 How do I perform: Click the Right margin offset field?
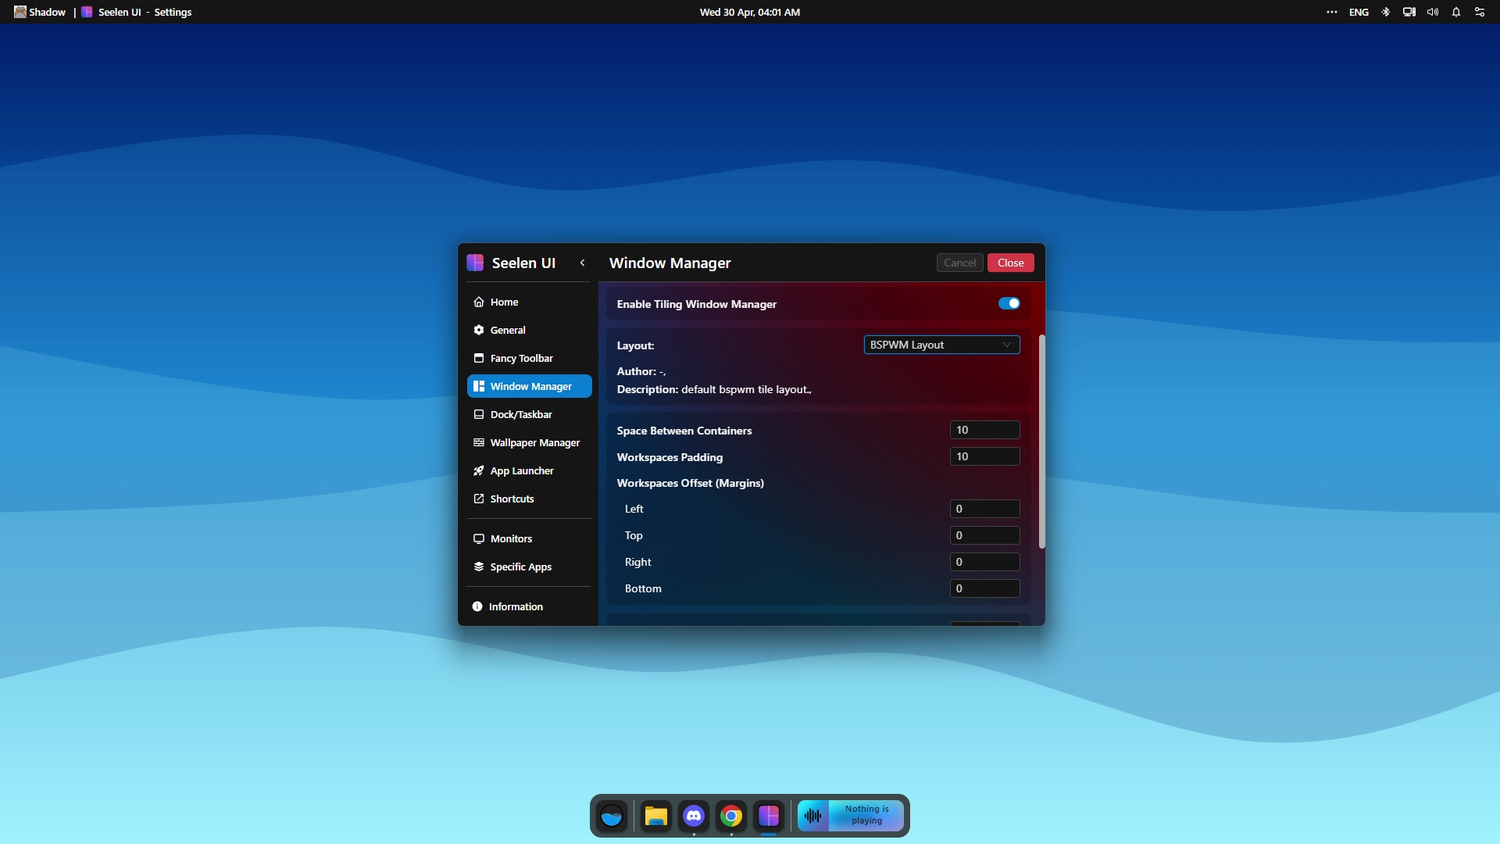[985, 562]
